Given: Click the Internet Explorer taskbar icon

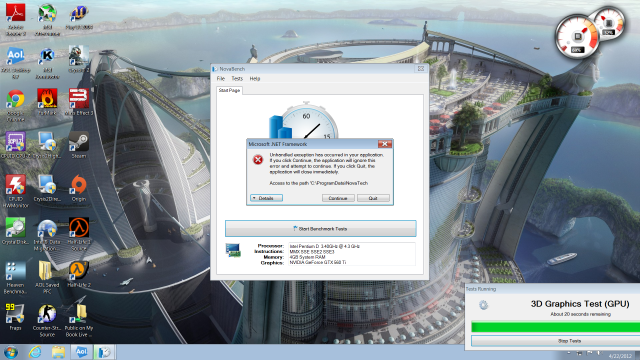Looking at the screenshot, I should [x=35, y=352].
